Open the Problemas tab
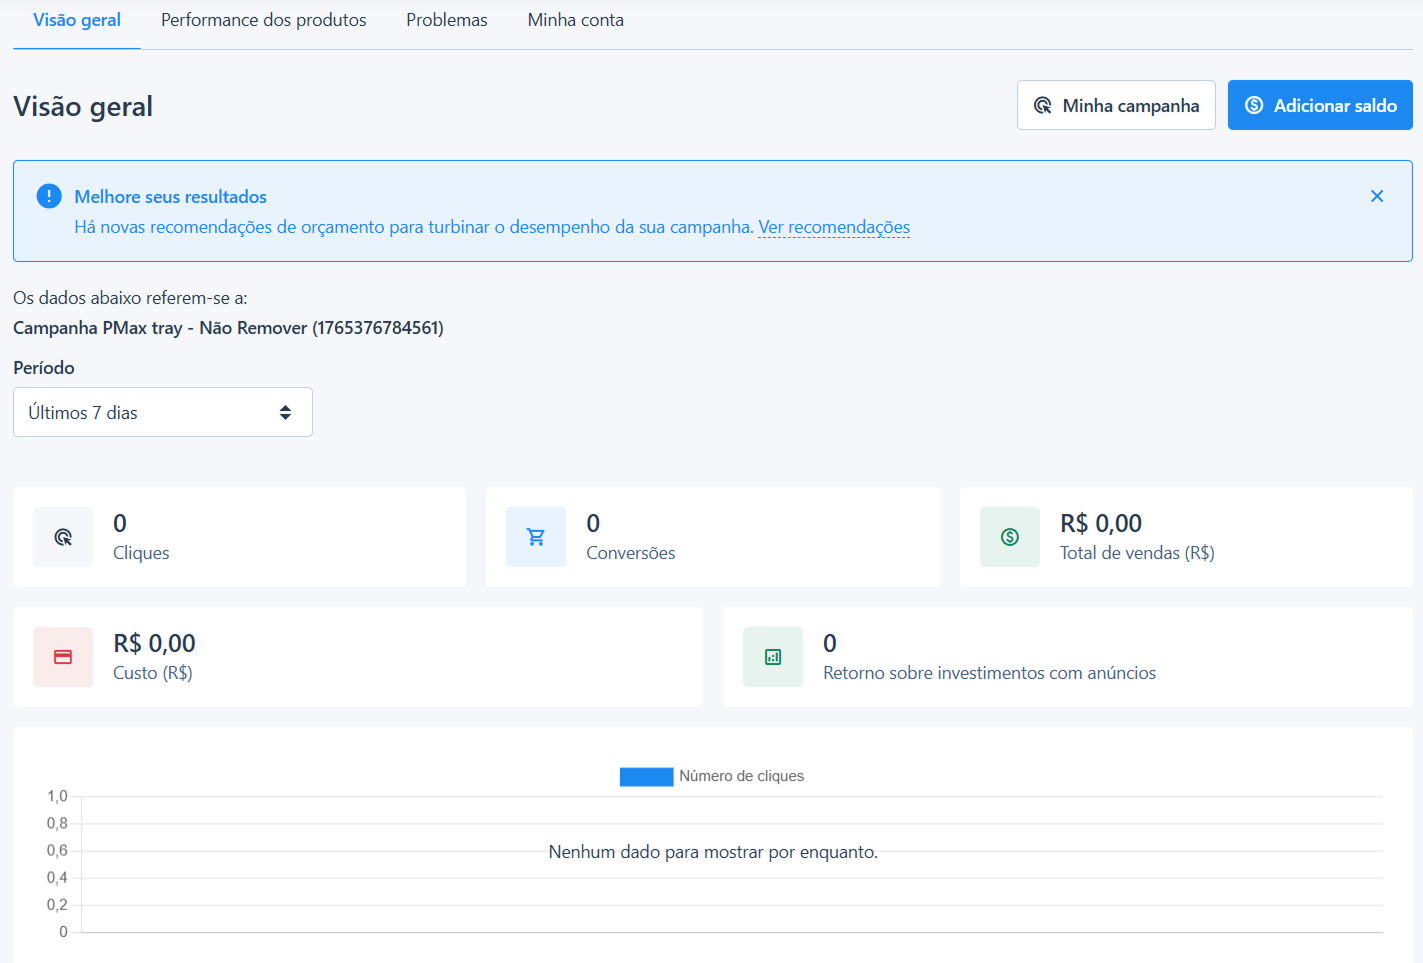 tap(447, 20)
